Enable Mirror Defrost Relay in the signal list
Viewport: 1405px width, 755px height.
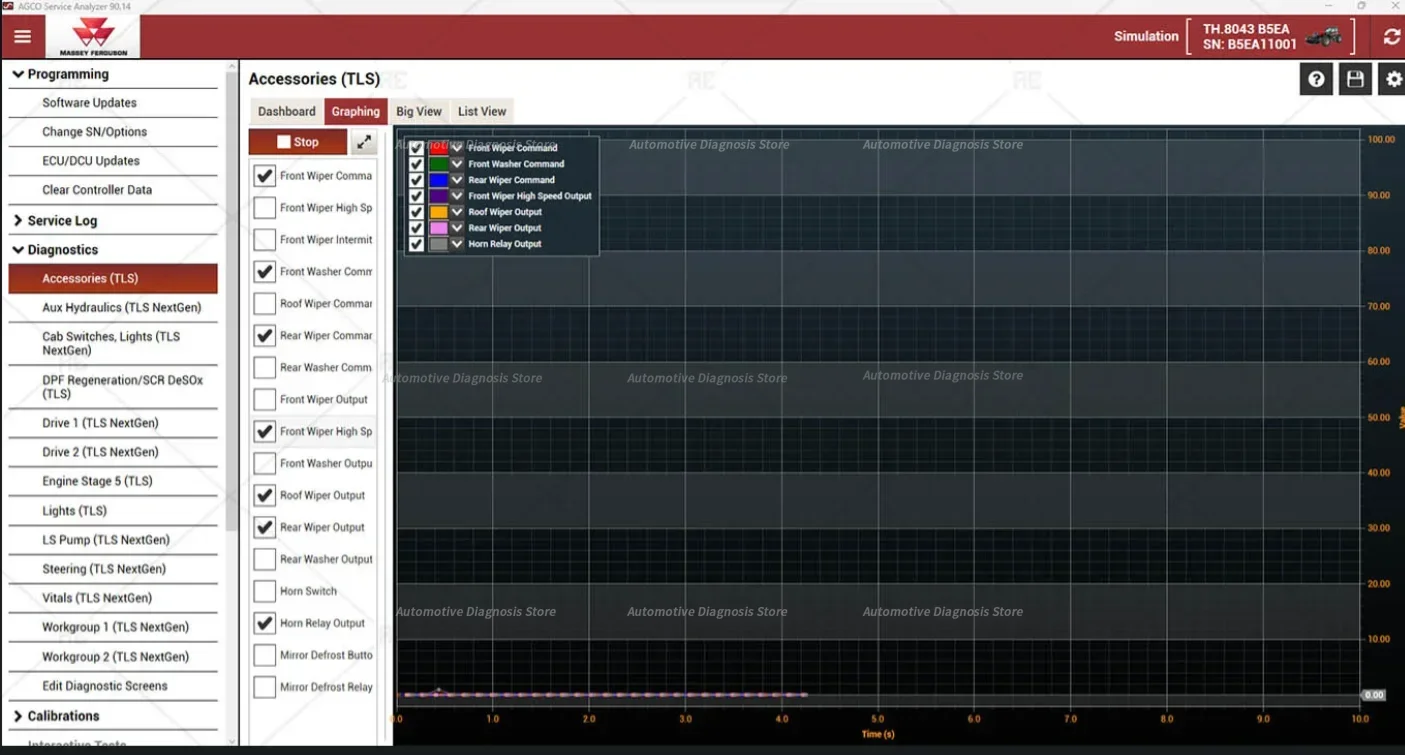tap(264, 688)
